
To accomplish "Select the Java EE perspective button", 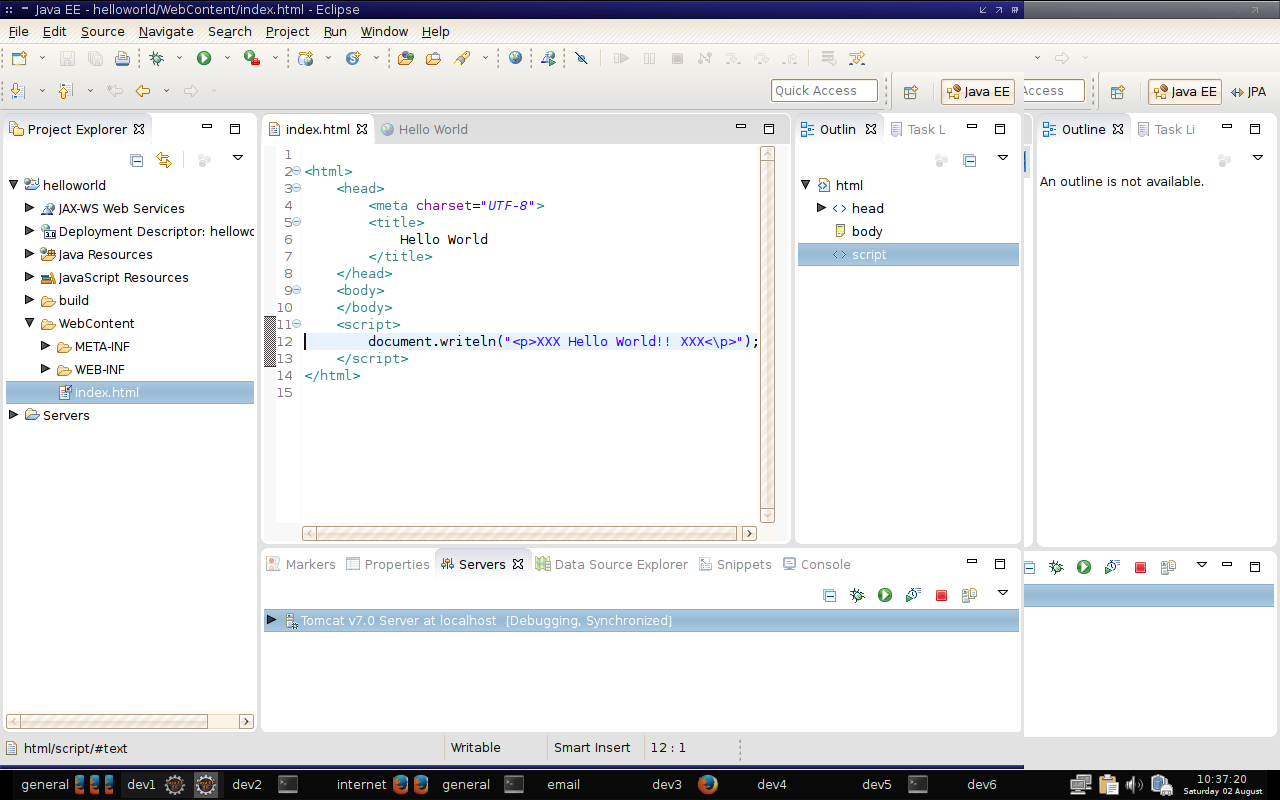I will point(978,92).
